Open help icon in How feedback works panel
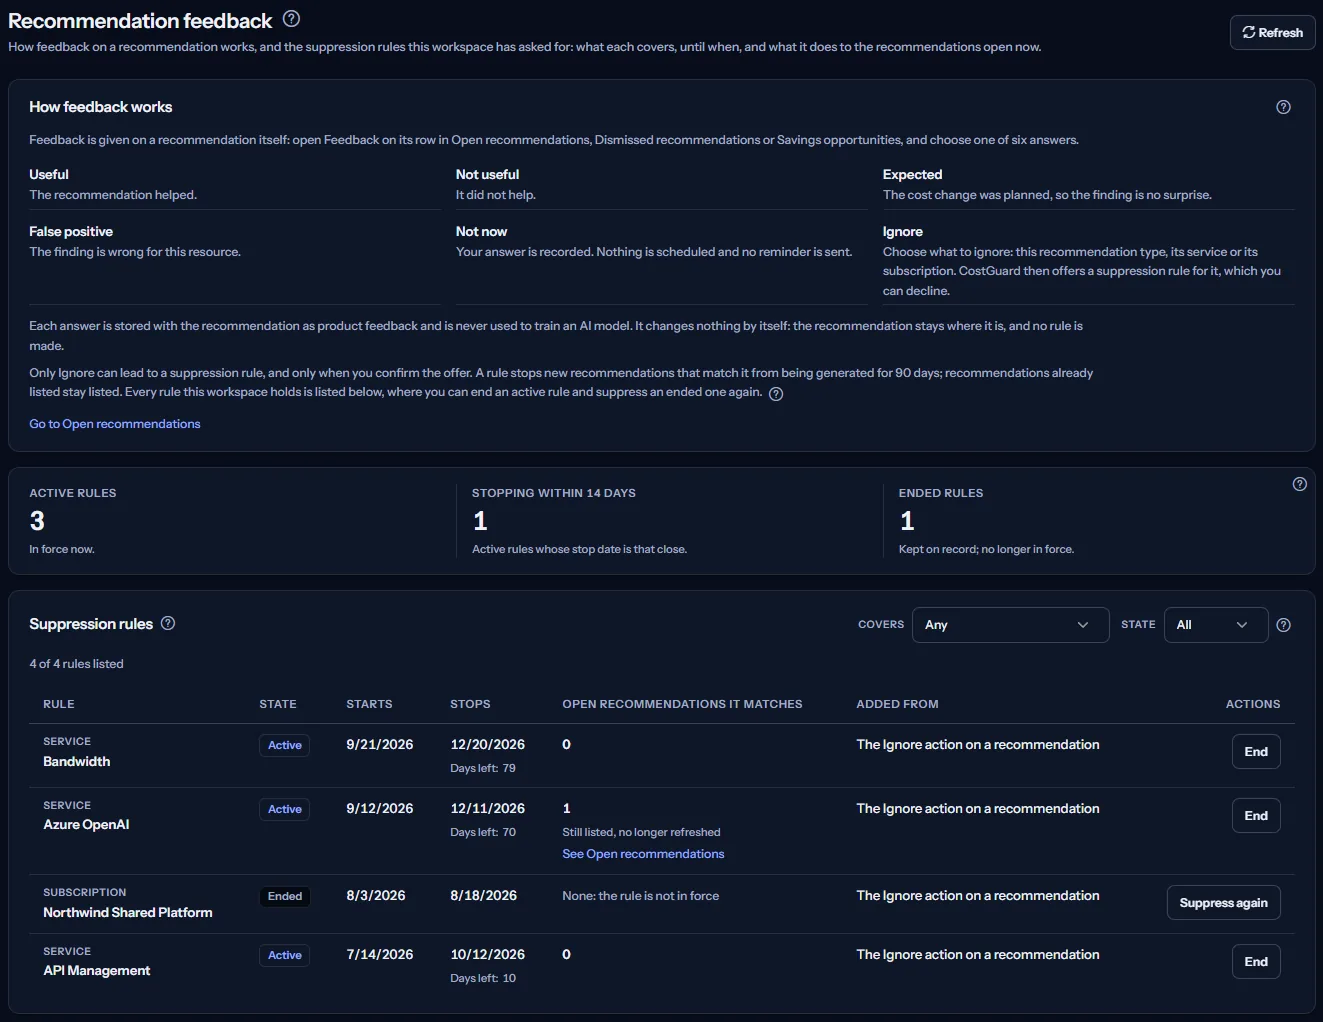 1283,107
